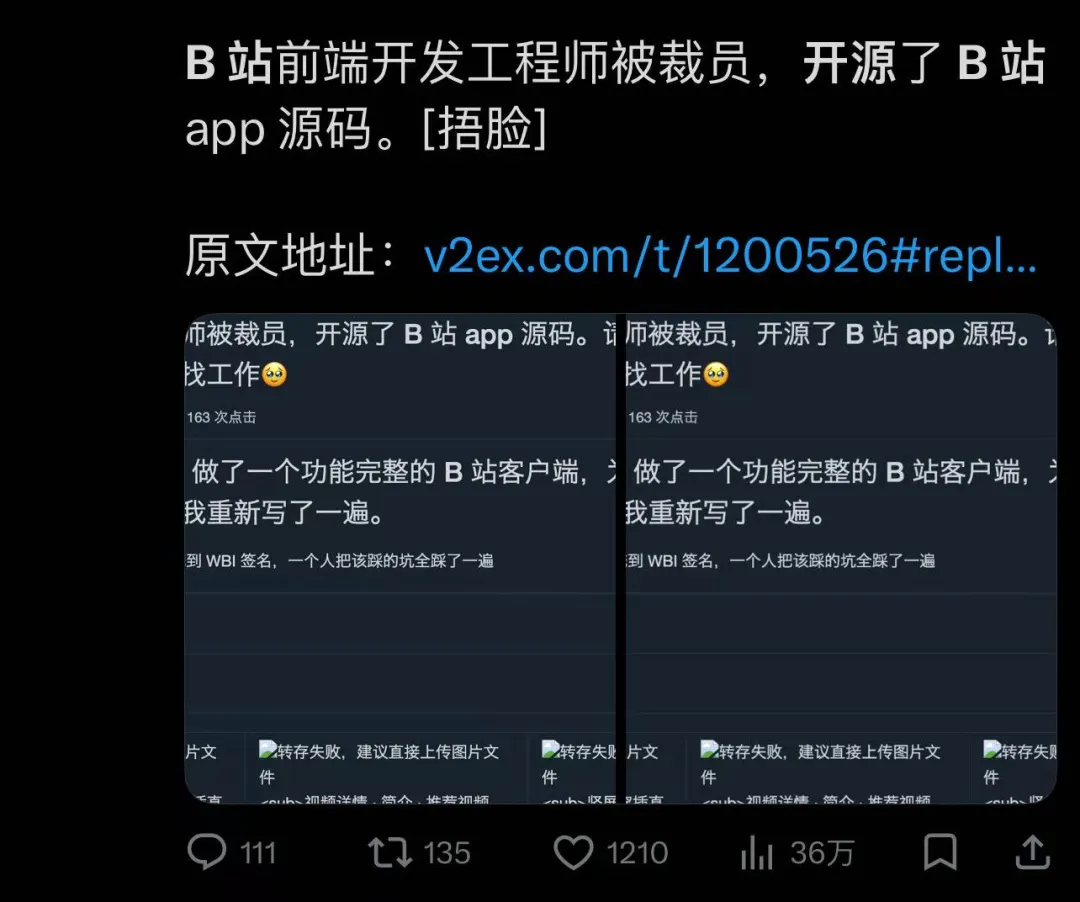Click the retweet arrows icon
Image resolution: width=1080 pixels, height=902 pixels.
[x=390, y=852]
